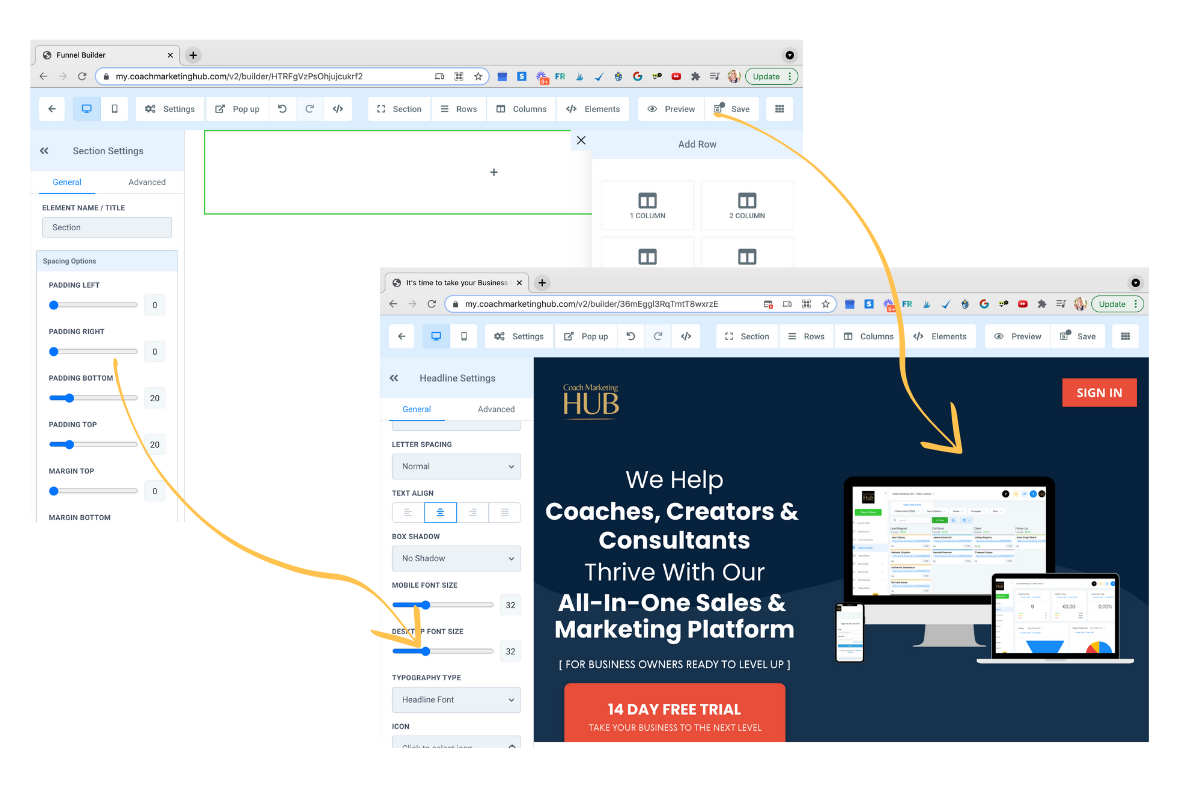This screenshot has height=800, width=1200.
Task: Open Settings in the Headline Settings window toolbar
Action: click(519, 336)
